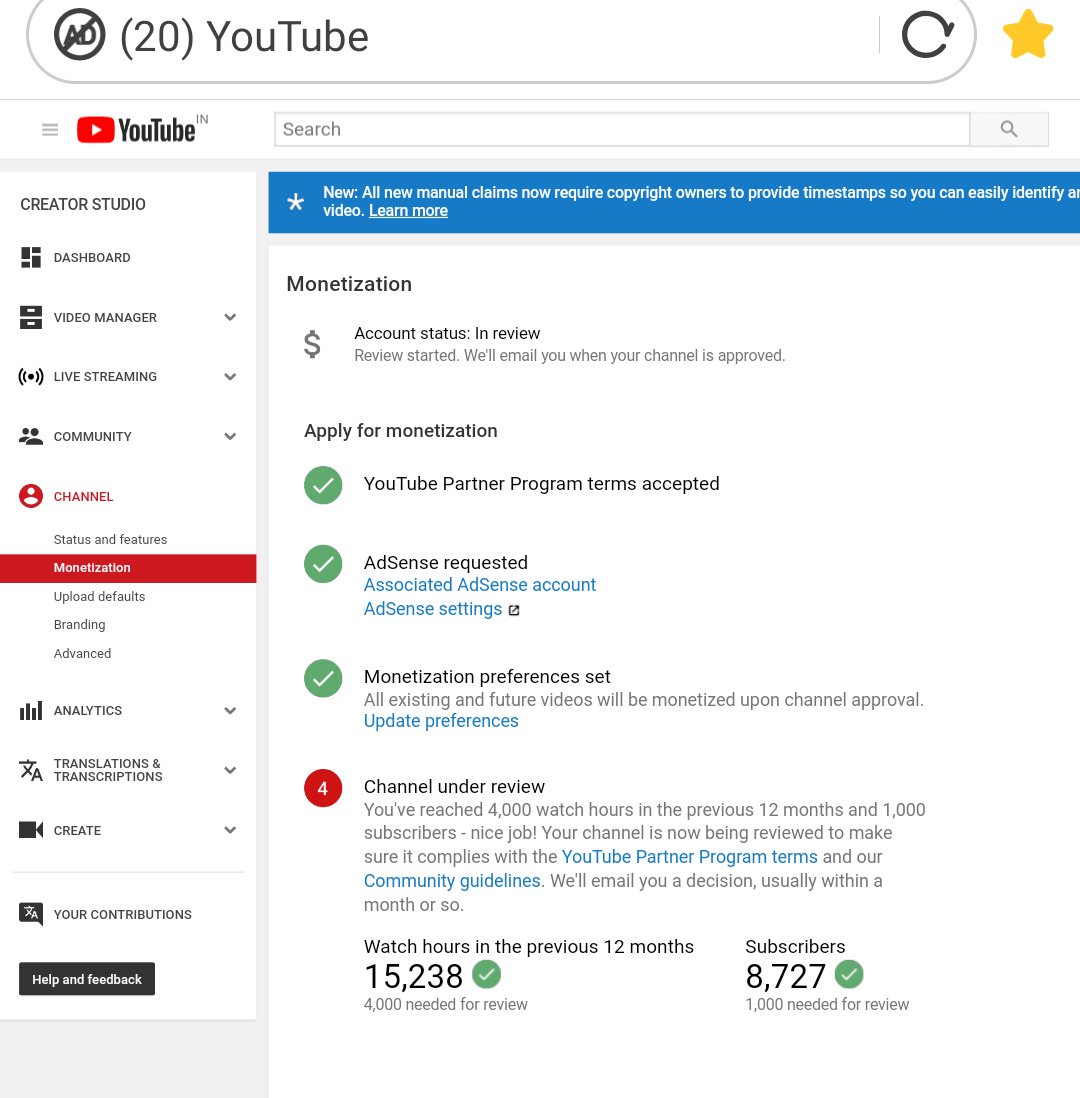Click the 'Apply for monetization' heading

401,431
